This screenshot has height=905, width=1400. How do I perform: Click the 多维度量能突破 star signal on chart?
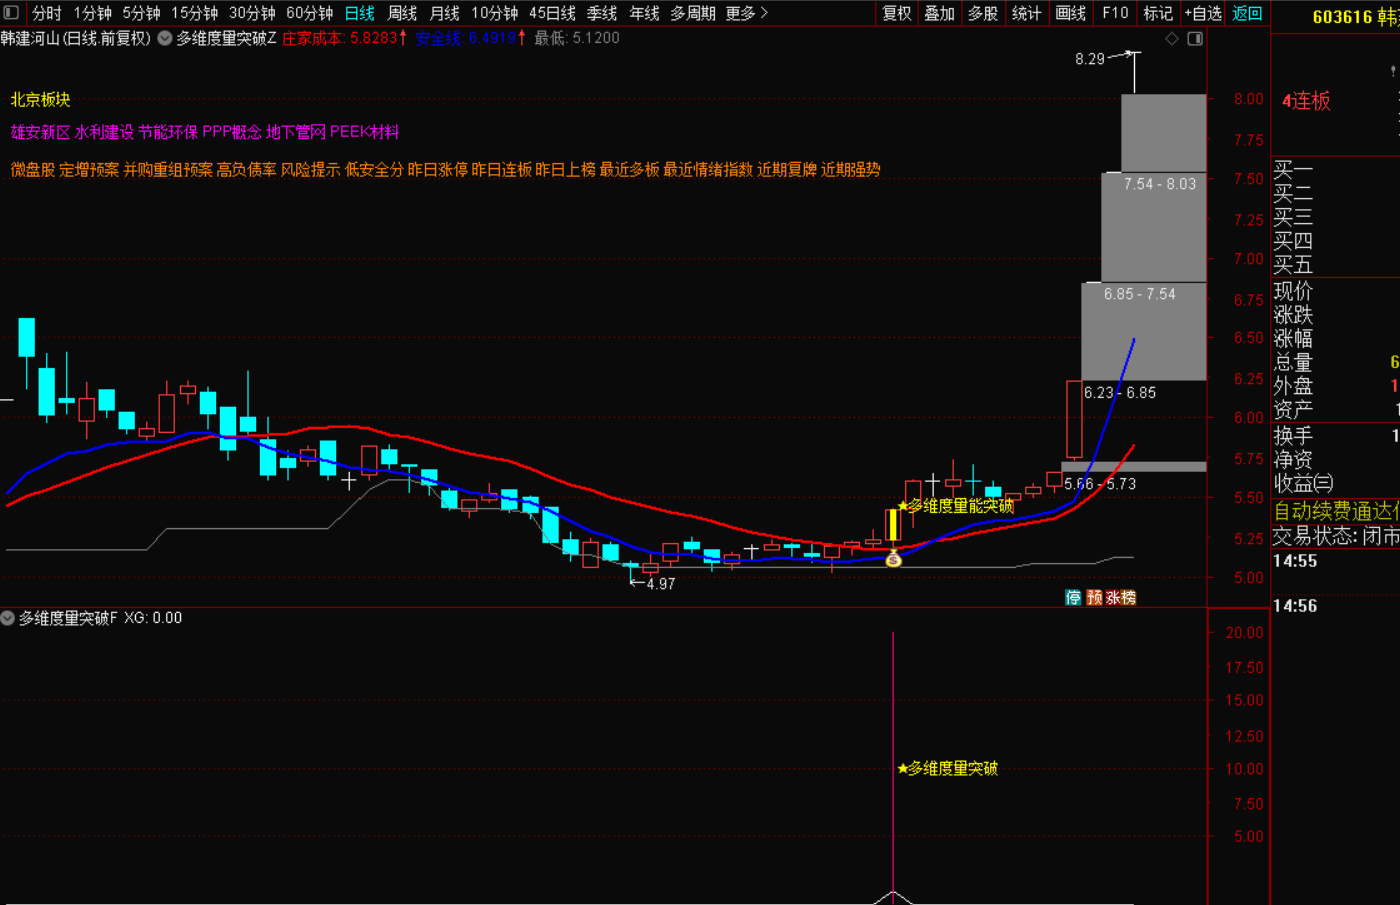955,506
